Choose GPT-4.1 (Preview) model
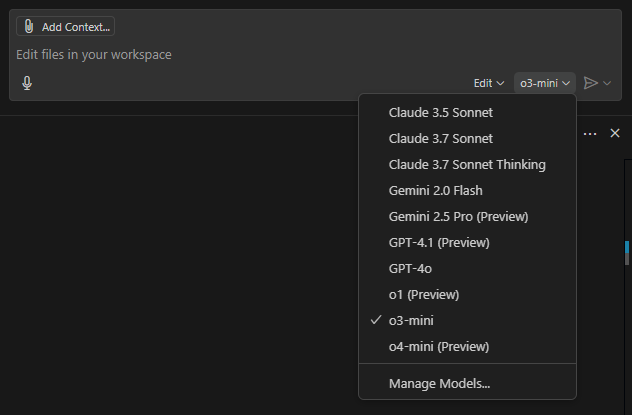Viewport: 632px width, 415px height. 438,242
